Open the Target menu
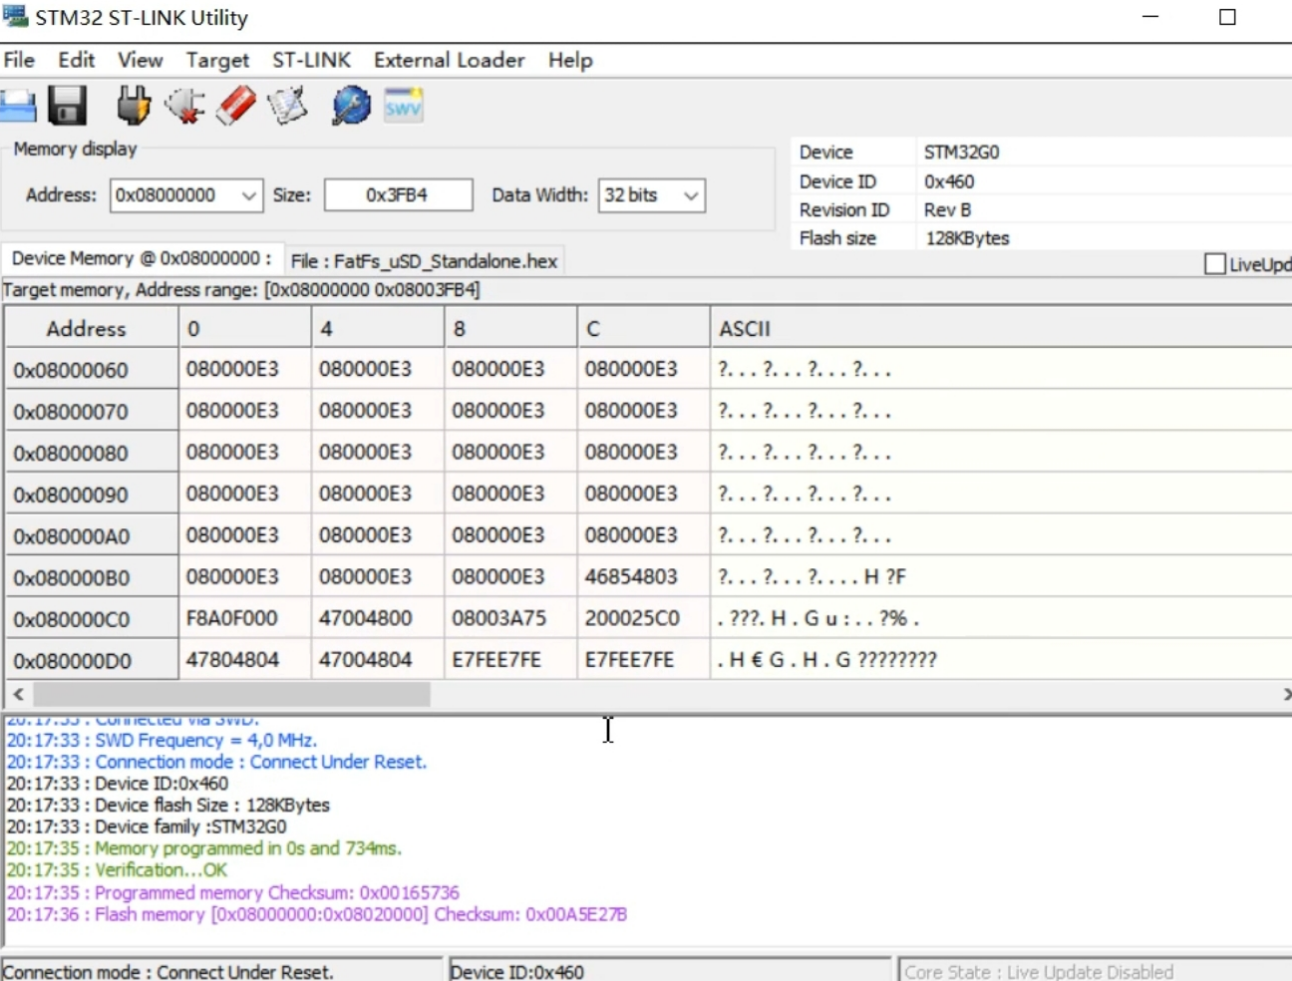This screenshot has height=981, width=1292. (217, 61)
